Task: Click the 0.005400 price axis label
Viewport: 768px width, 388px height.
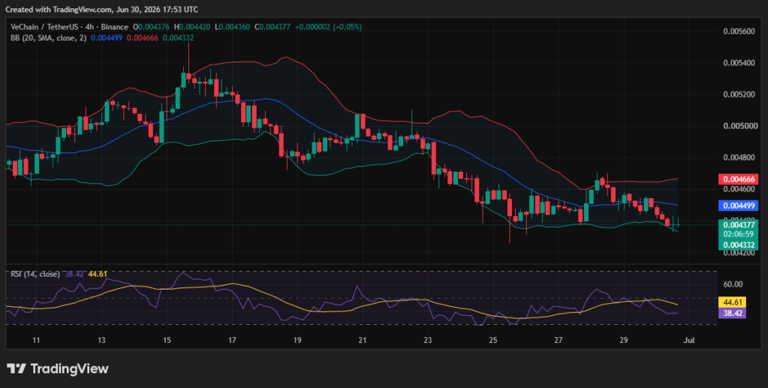Action: tap(739, 63)
